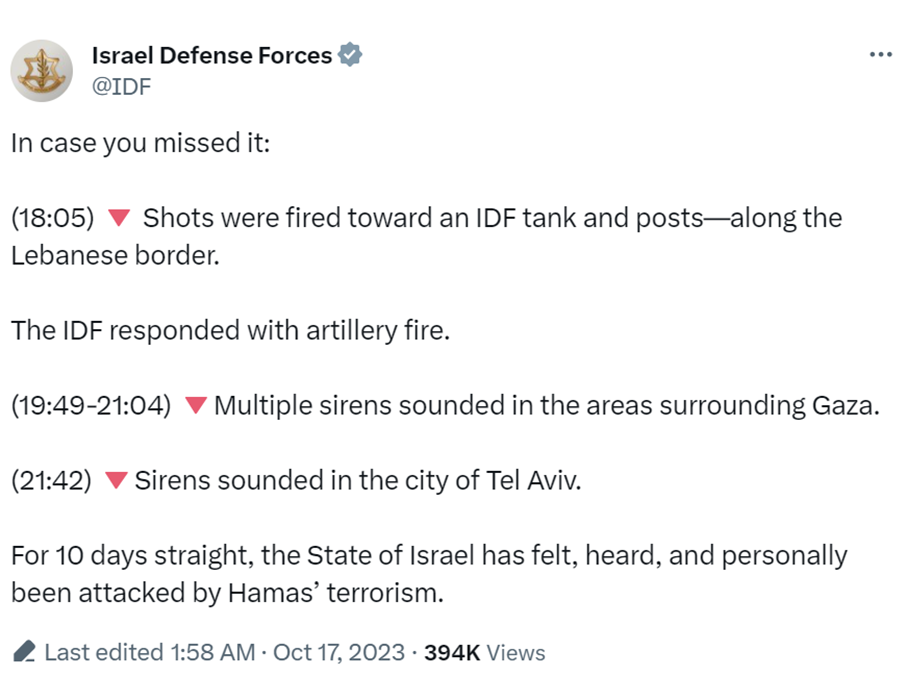Click the red triangle beside (21:42)
The height and width of the screenshot is (675, 906).
pyautogui.click(x=116, y=480)
